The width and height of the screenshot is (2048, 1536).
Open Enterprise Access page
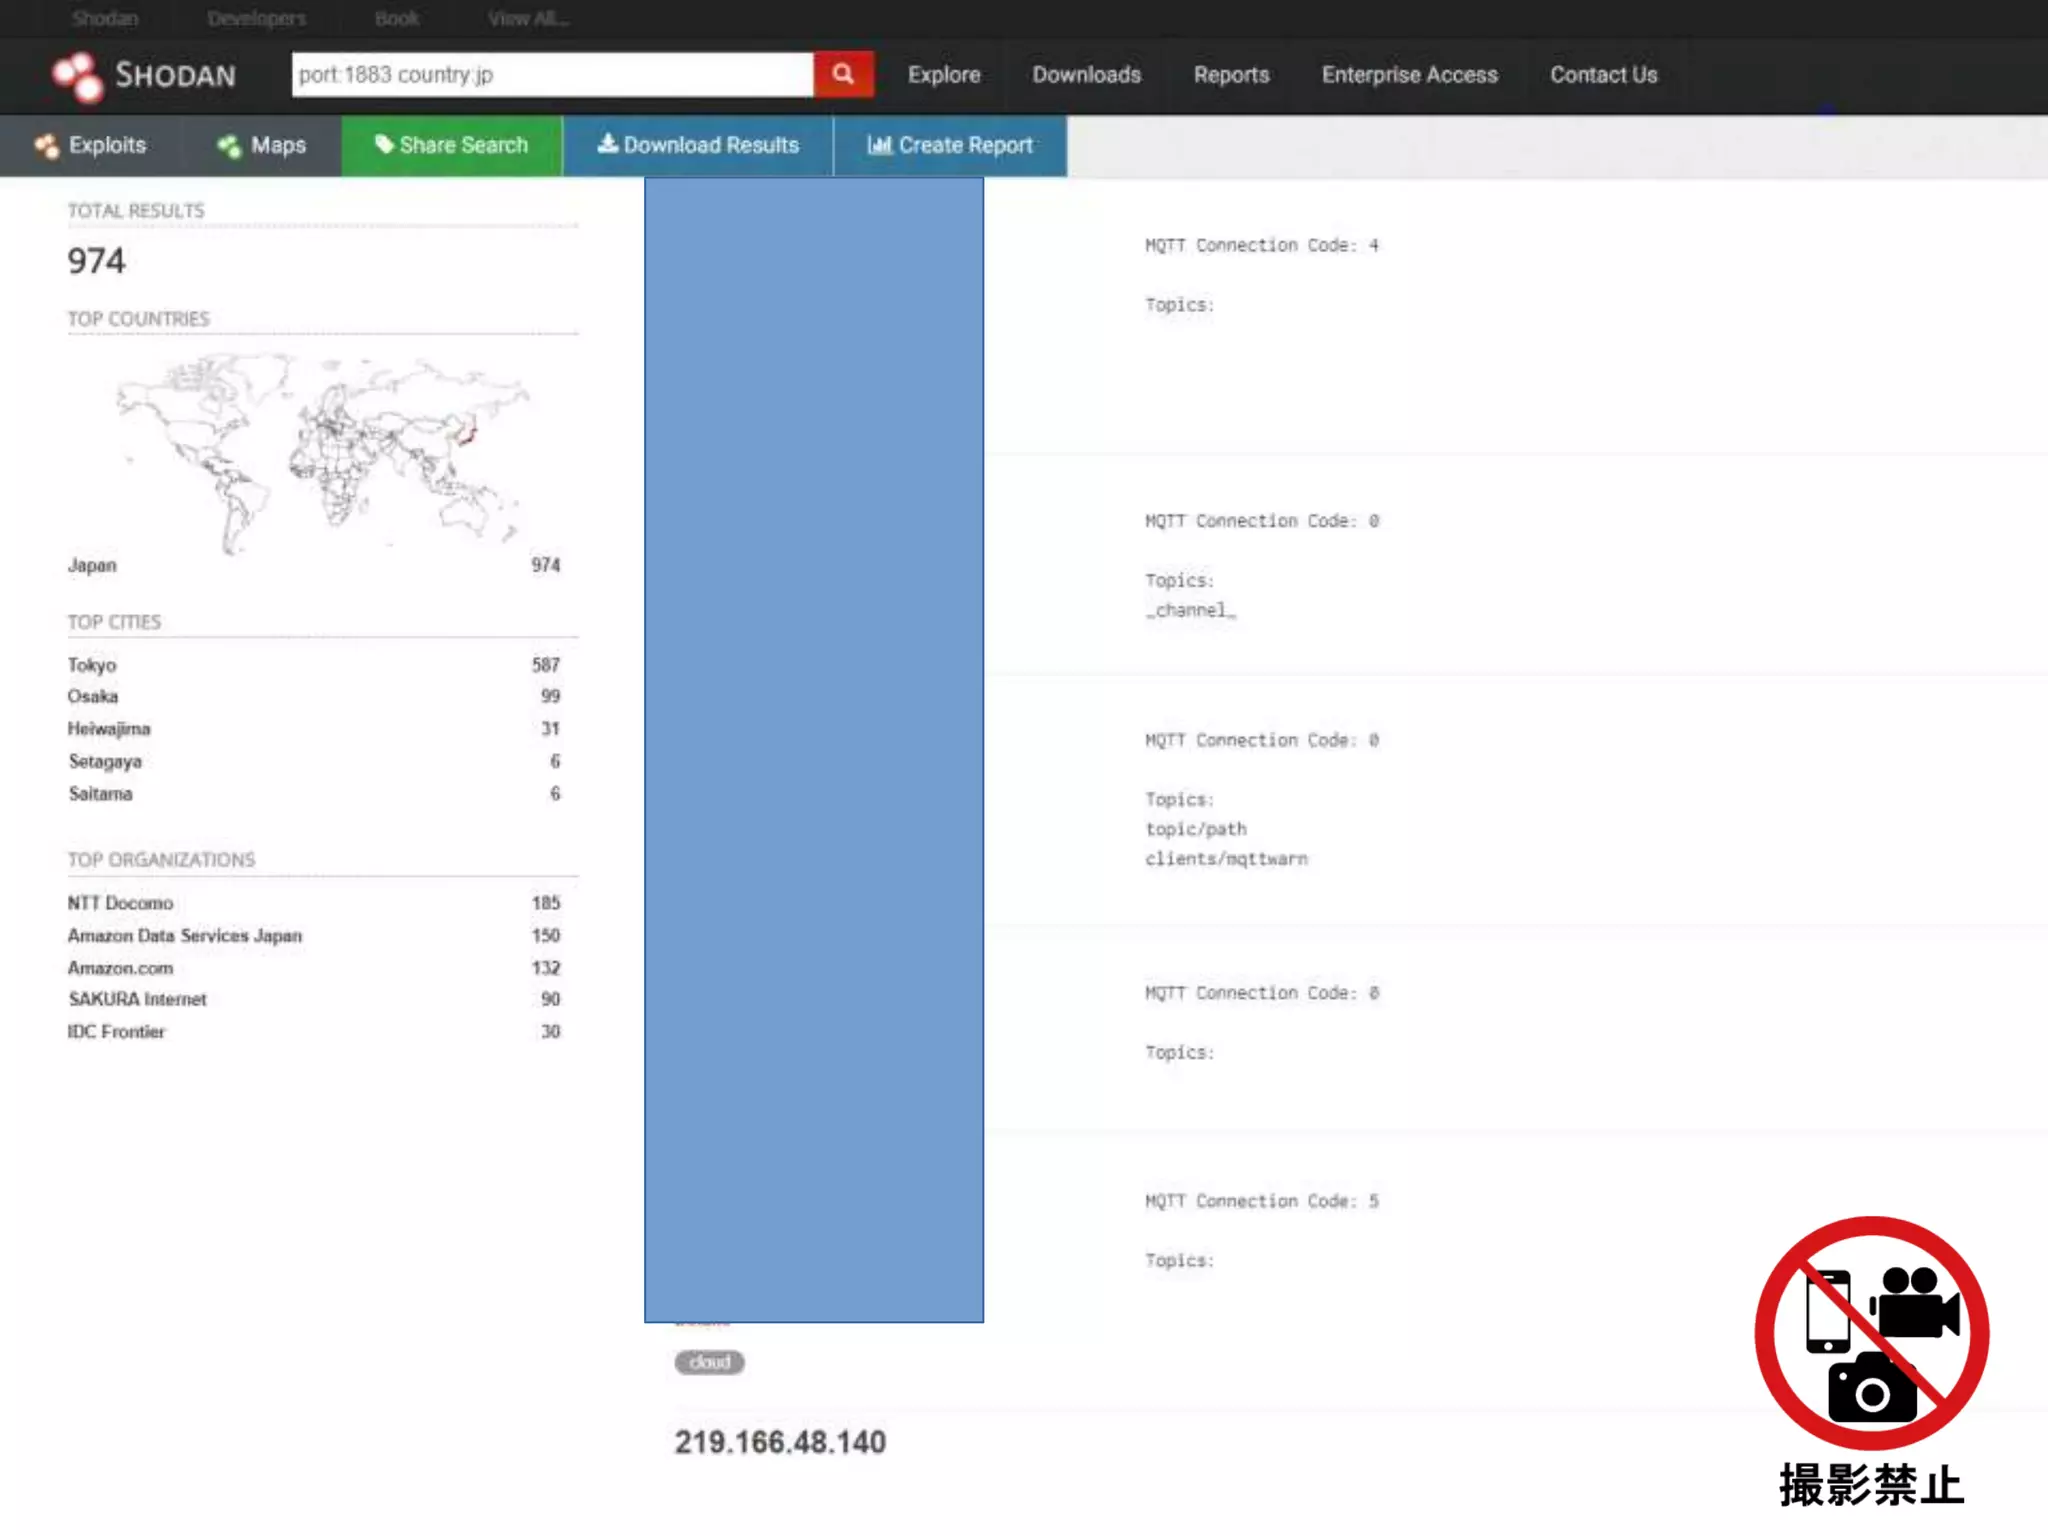click(1409, 75)
